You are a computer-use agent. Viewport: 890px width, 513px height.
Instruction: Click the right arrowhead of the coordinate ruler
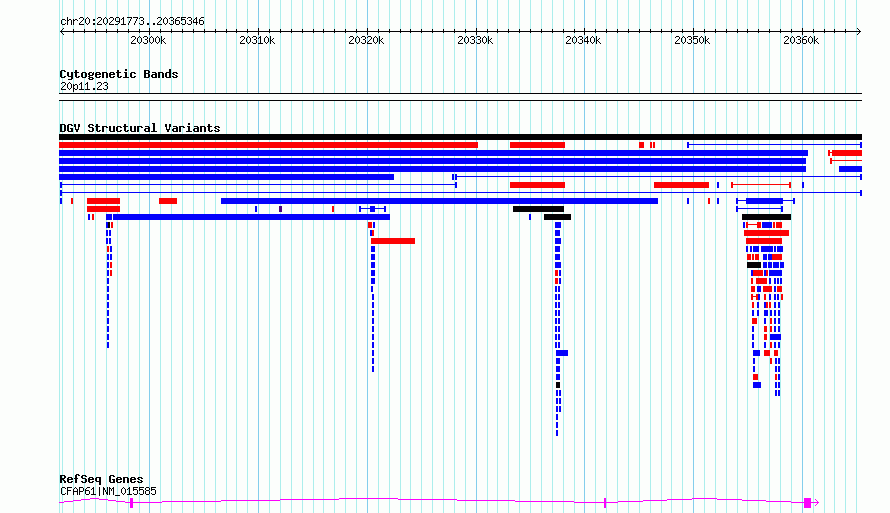[x=859, y=32]
